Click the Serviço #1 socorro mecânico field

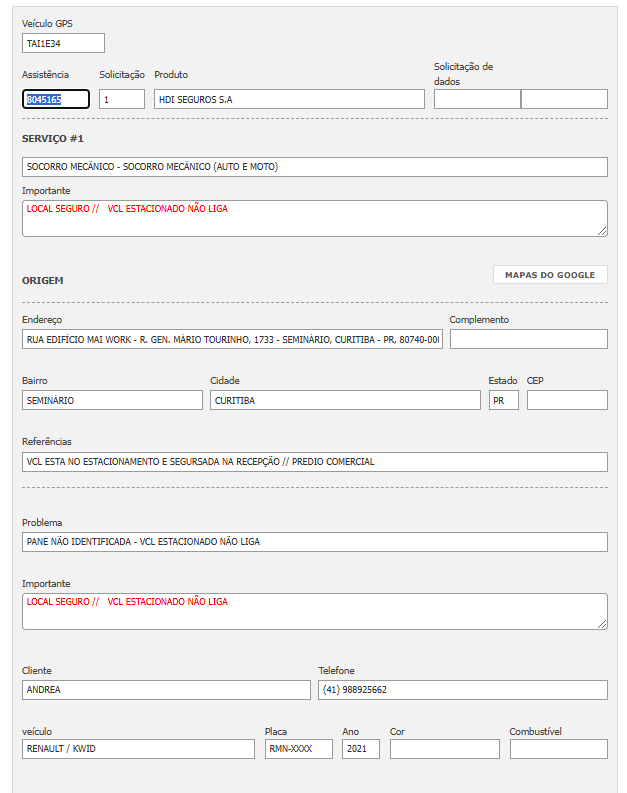point(314,167)
